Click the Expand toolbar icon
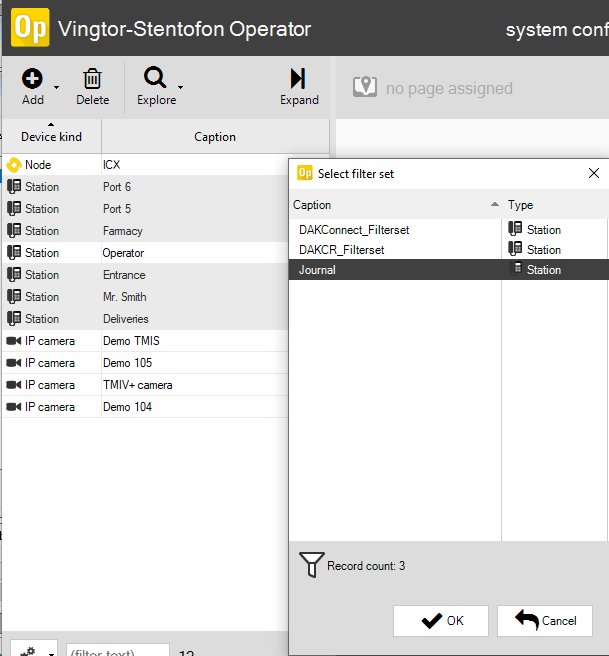 pyautogui.click(x=298, y=79)
